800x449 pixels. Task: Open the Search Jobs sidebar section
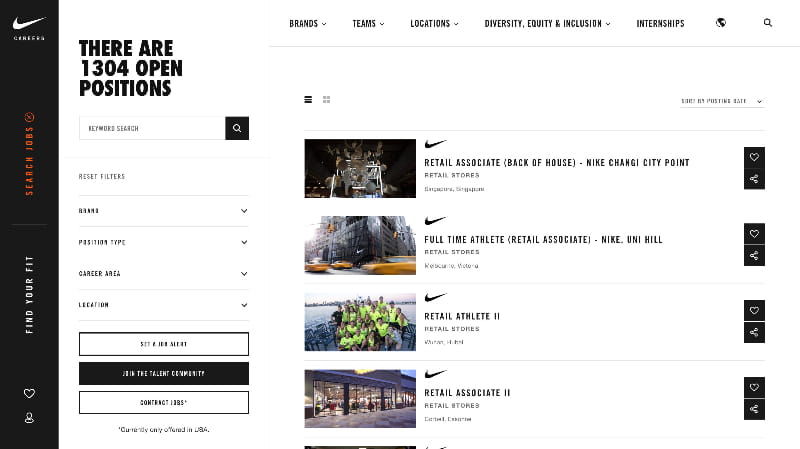[29, 154]
